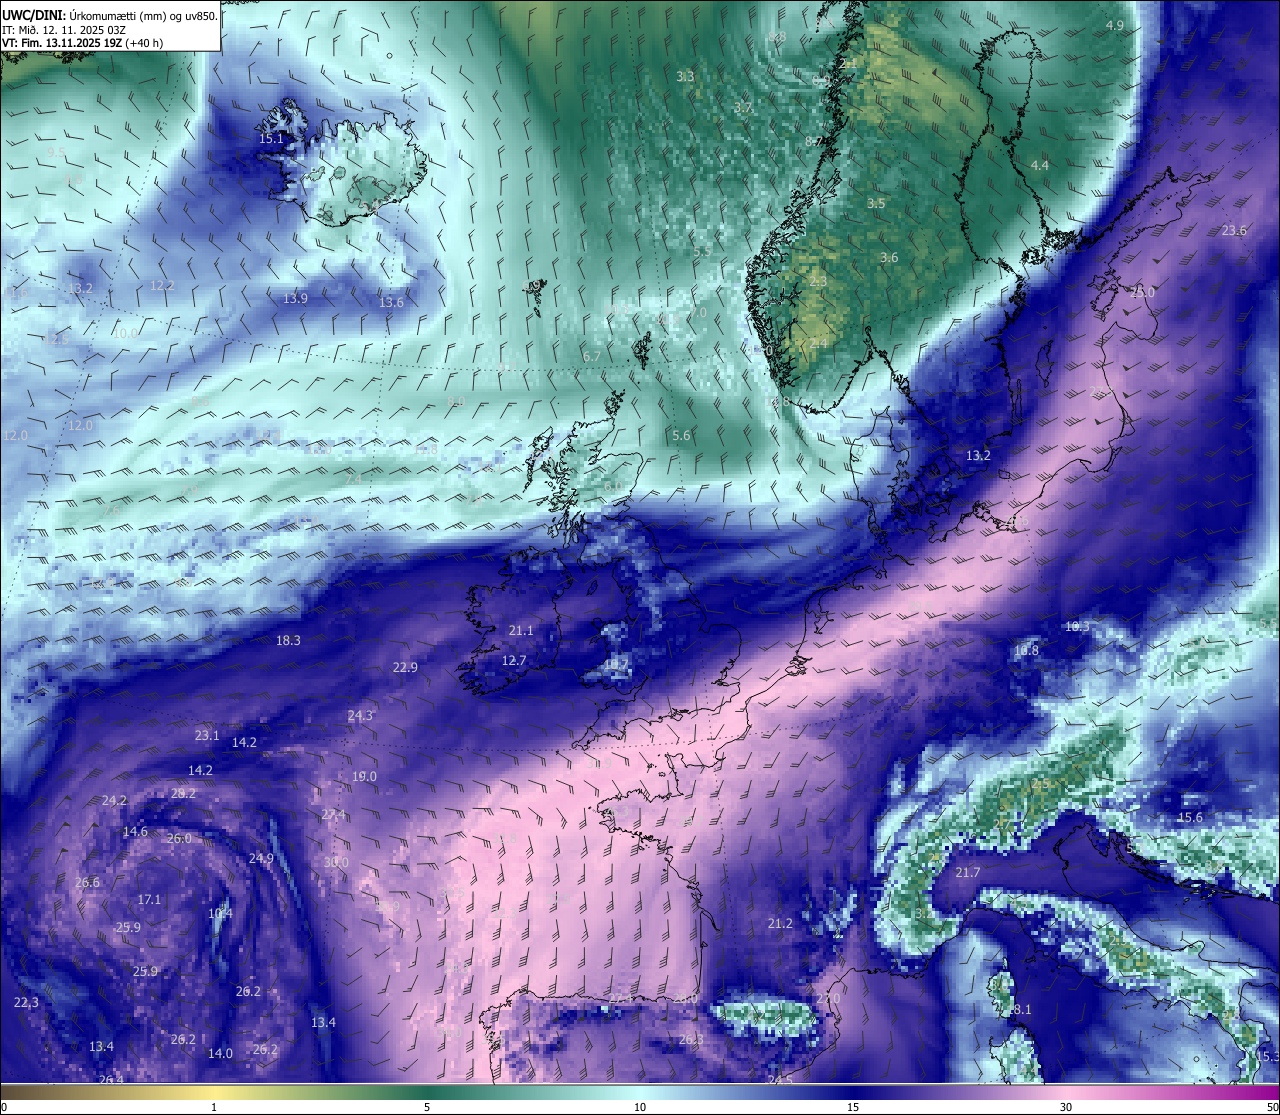Click the value 23.6 at the right edge
Screen dimensions: 1280x1115
point(1234,230)
